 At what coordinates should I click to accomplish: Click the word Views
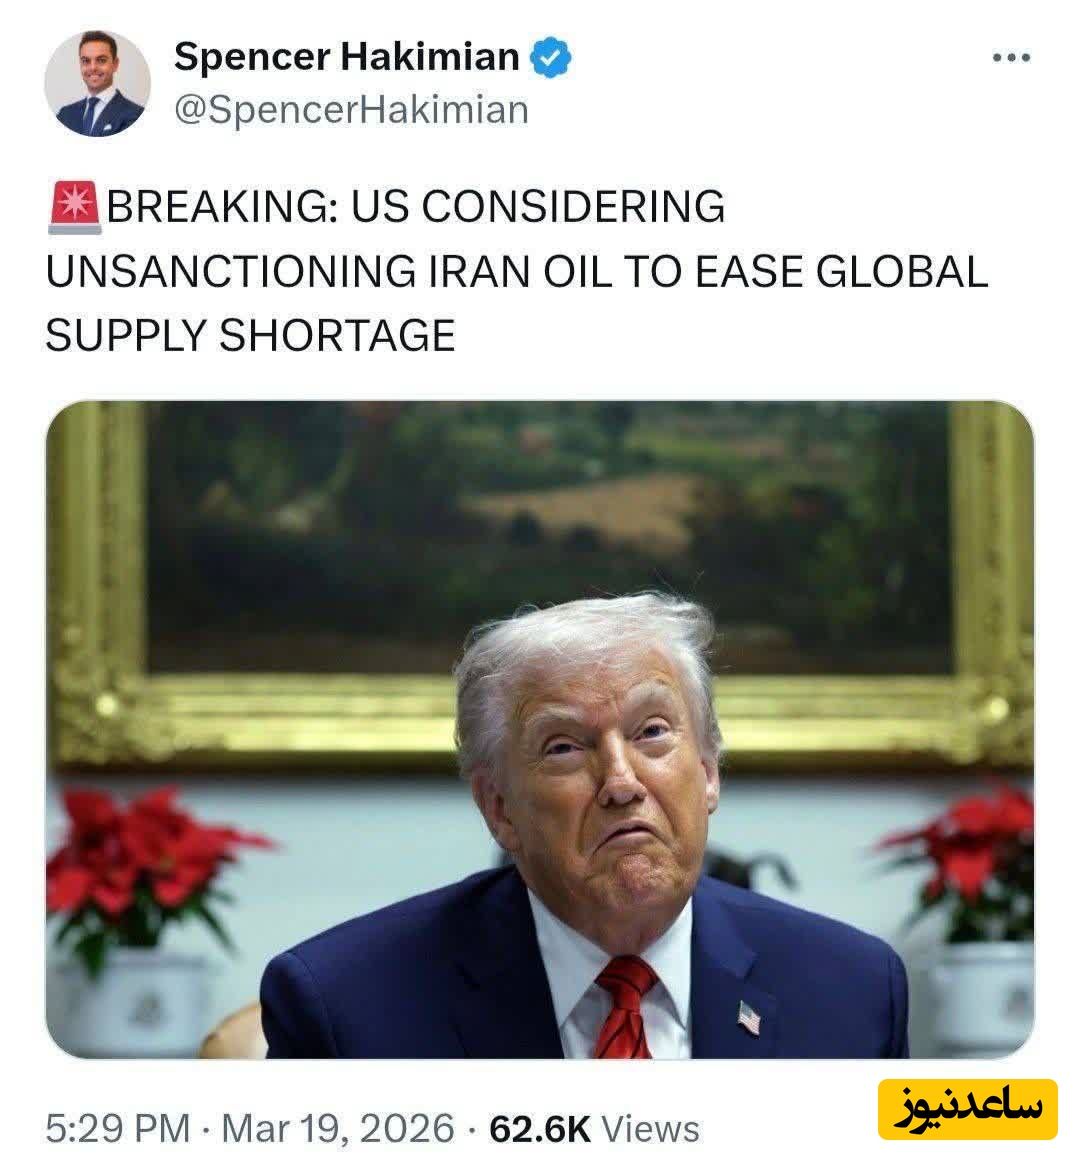coord(650,1129)
